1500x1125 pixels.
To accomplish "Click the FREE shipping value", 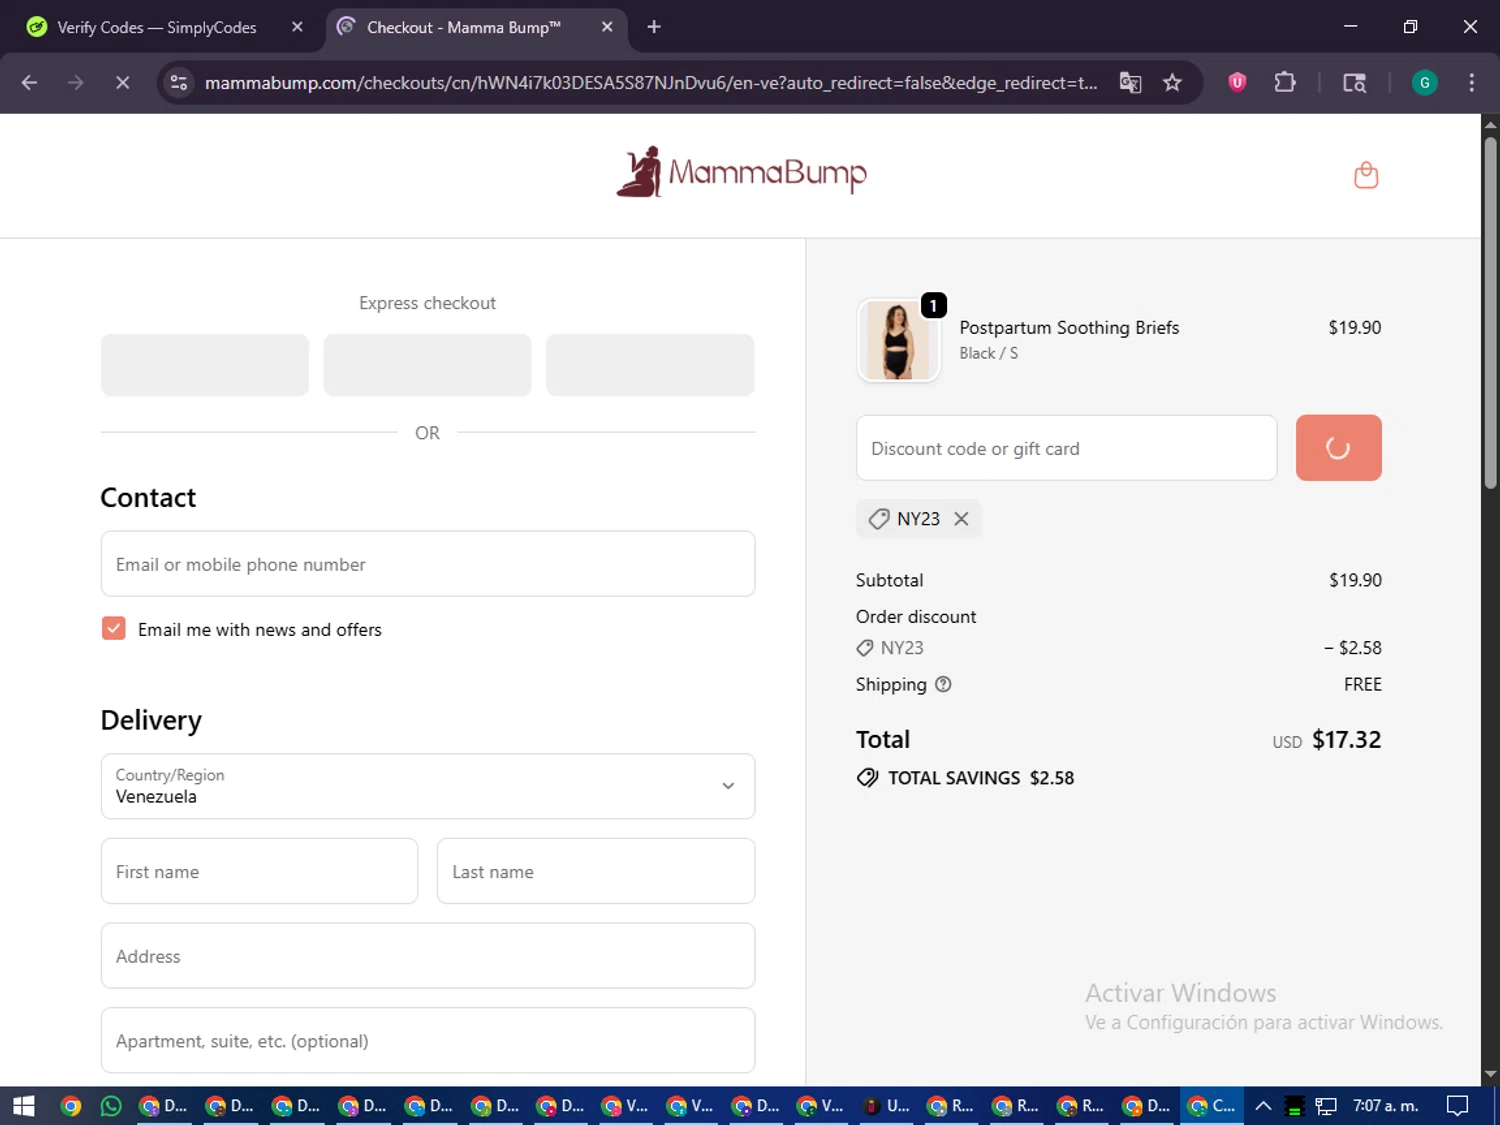I will pos(1362,685).
